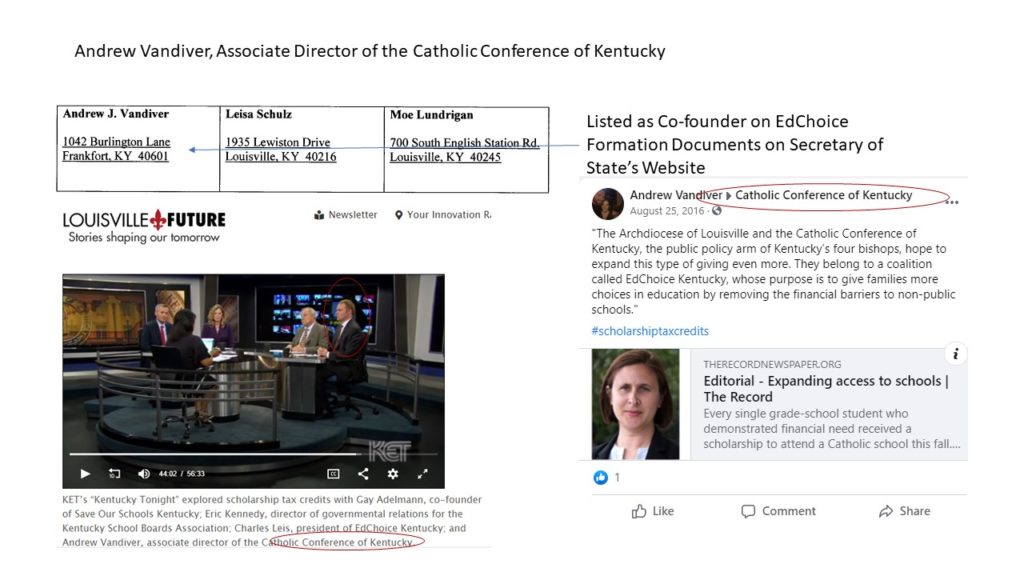Screen dimensions: 1024x576
Task: Click the slide title about Andrew Vandiver
Action: [370, 51]
